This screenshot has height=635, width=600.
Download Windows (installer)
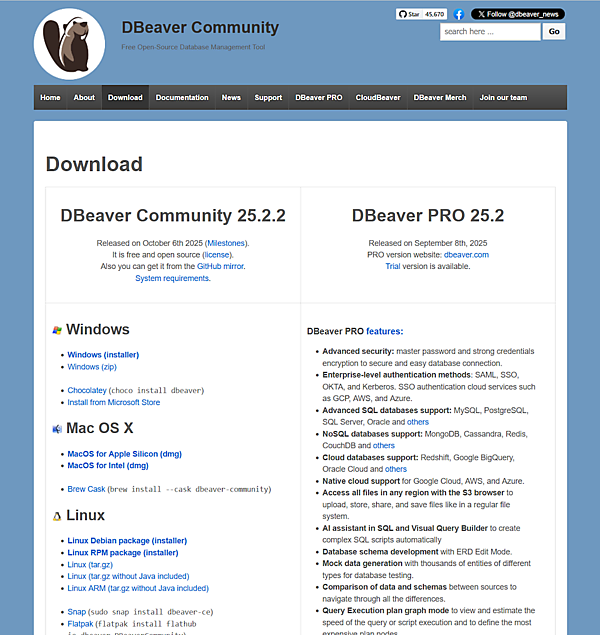click(x=103, y=355)
